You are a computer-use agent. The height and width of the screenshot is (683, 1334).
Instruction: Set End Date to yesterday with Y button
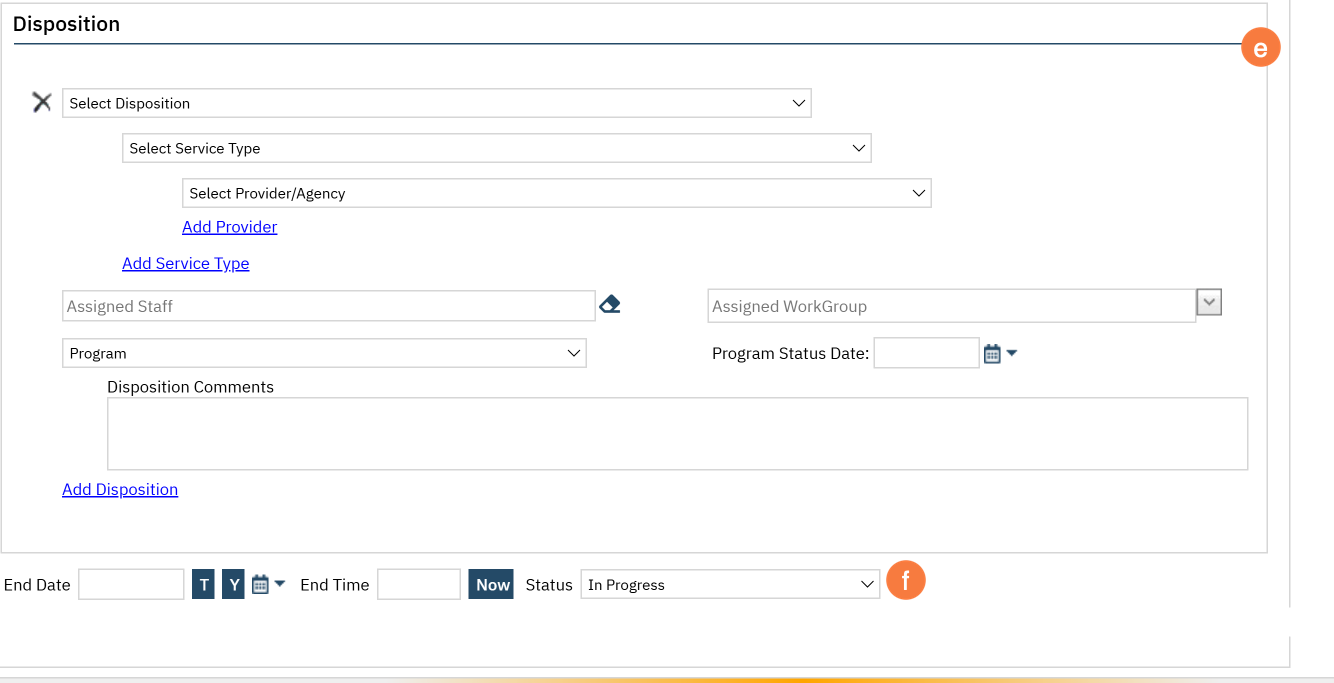tap(233, 585)
